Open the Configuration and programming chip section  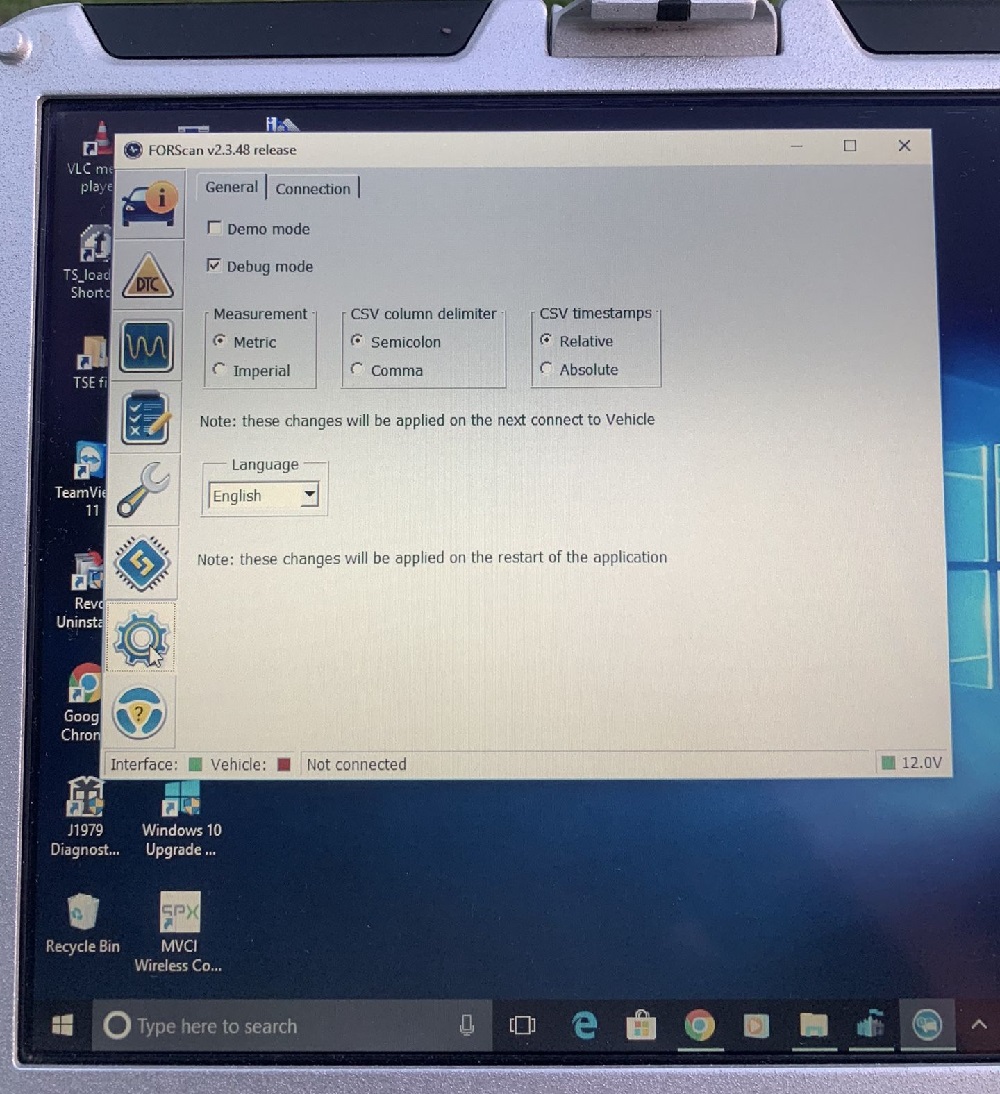(x=142, y=563)
